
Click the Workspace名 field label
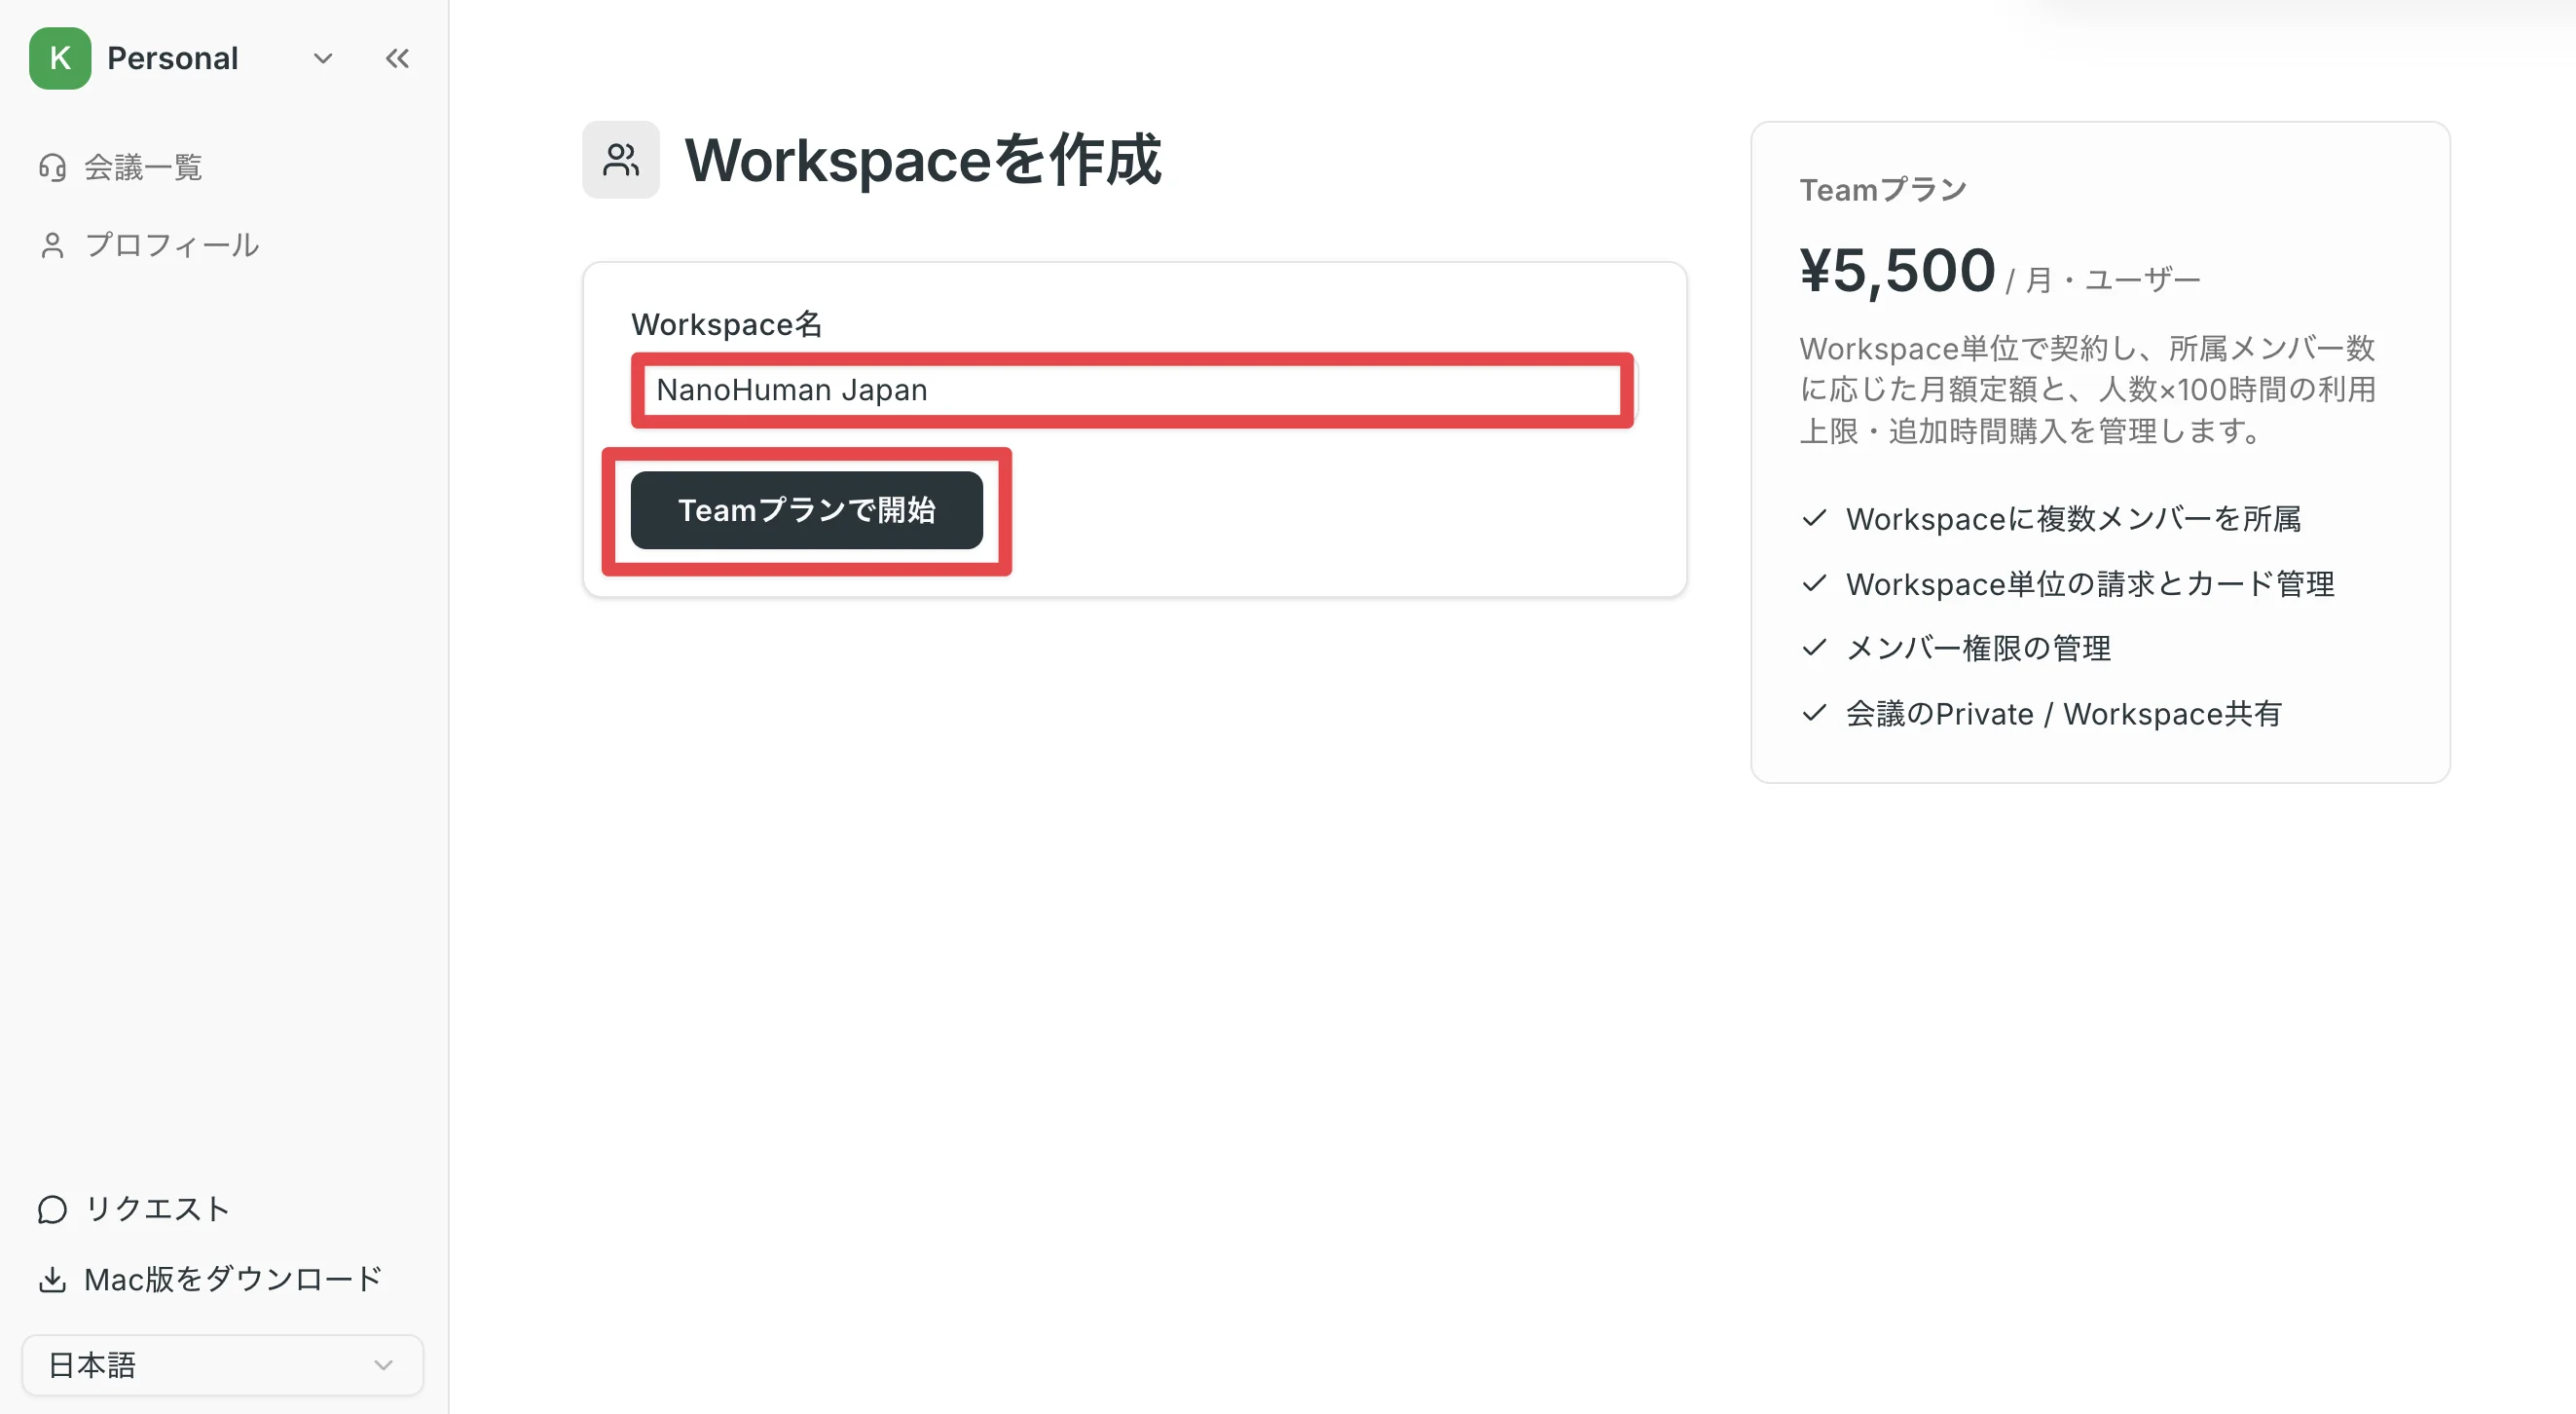point(727,324)
